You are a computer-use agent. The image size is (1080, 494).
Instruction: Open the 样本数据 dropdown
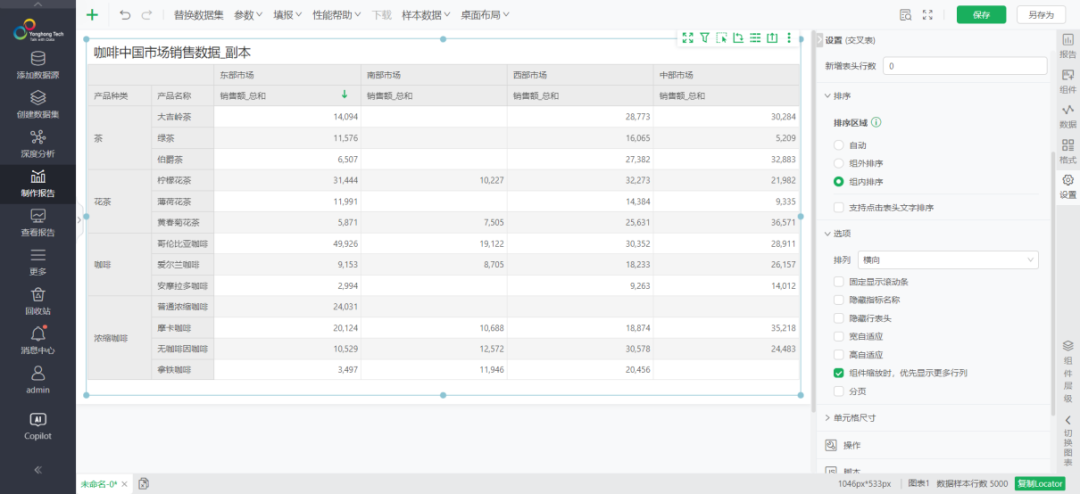[x=426, y=14]
